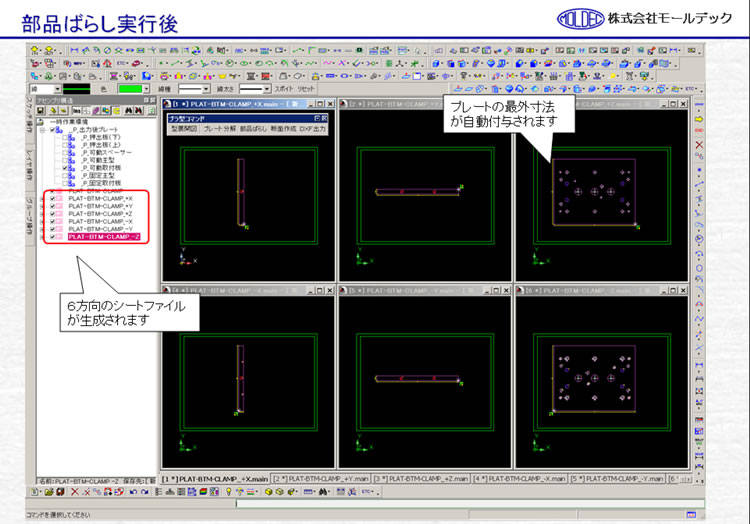Uncheck the PLAT-BTM-CLAMP_+X sheet checkbox

53,199
